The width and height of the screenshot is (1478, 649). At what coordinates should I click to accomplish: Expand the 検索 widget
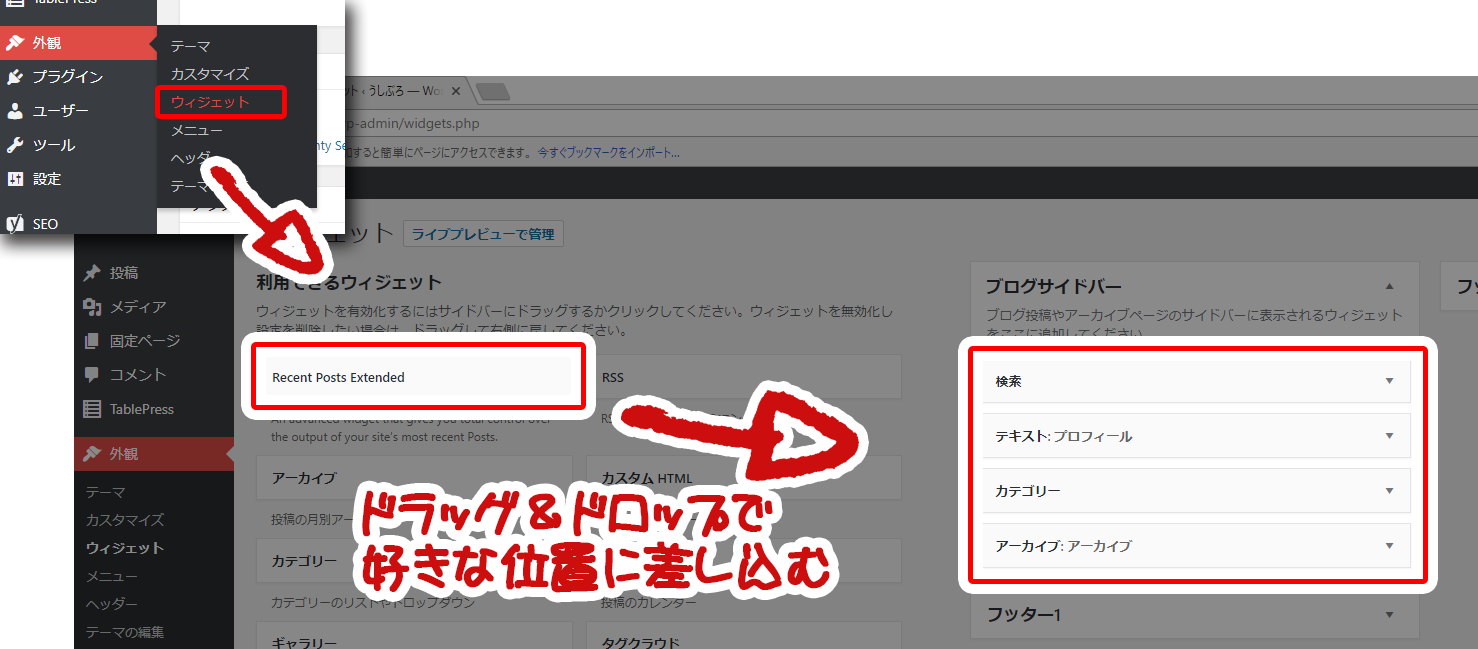pos(1389,381)
